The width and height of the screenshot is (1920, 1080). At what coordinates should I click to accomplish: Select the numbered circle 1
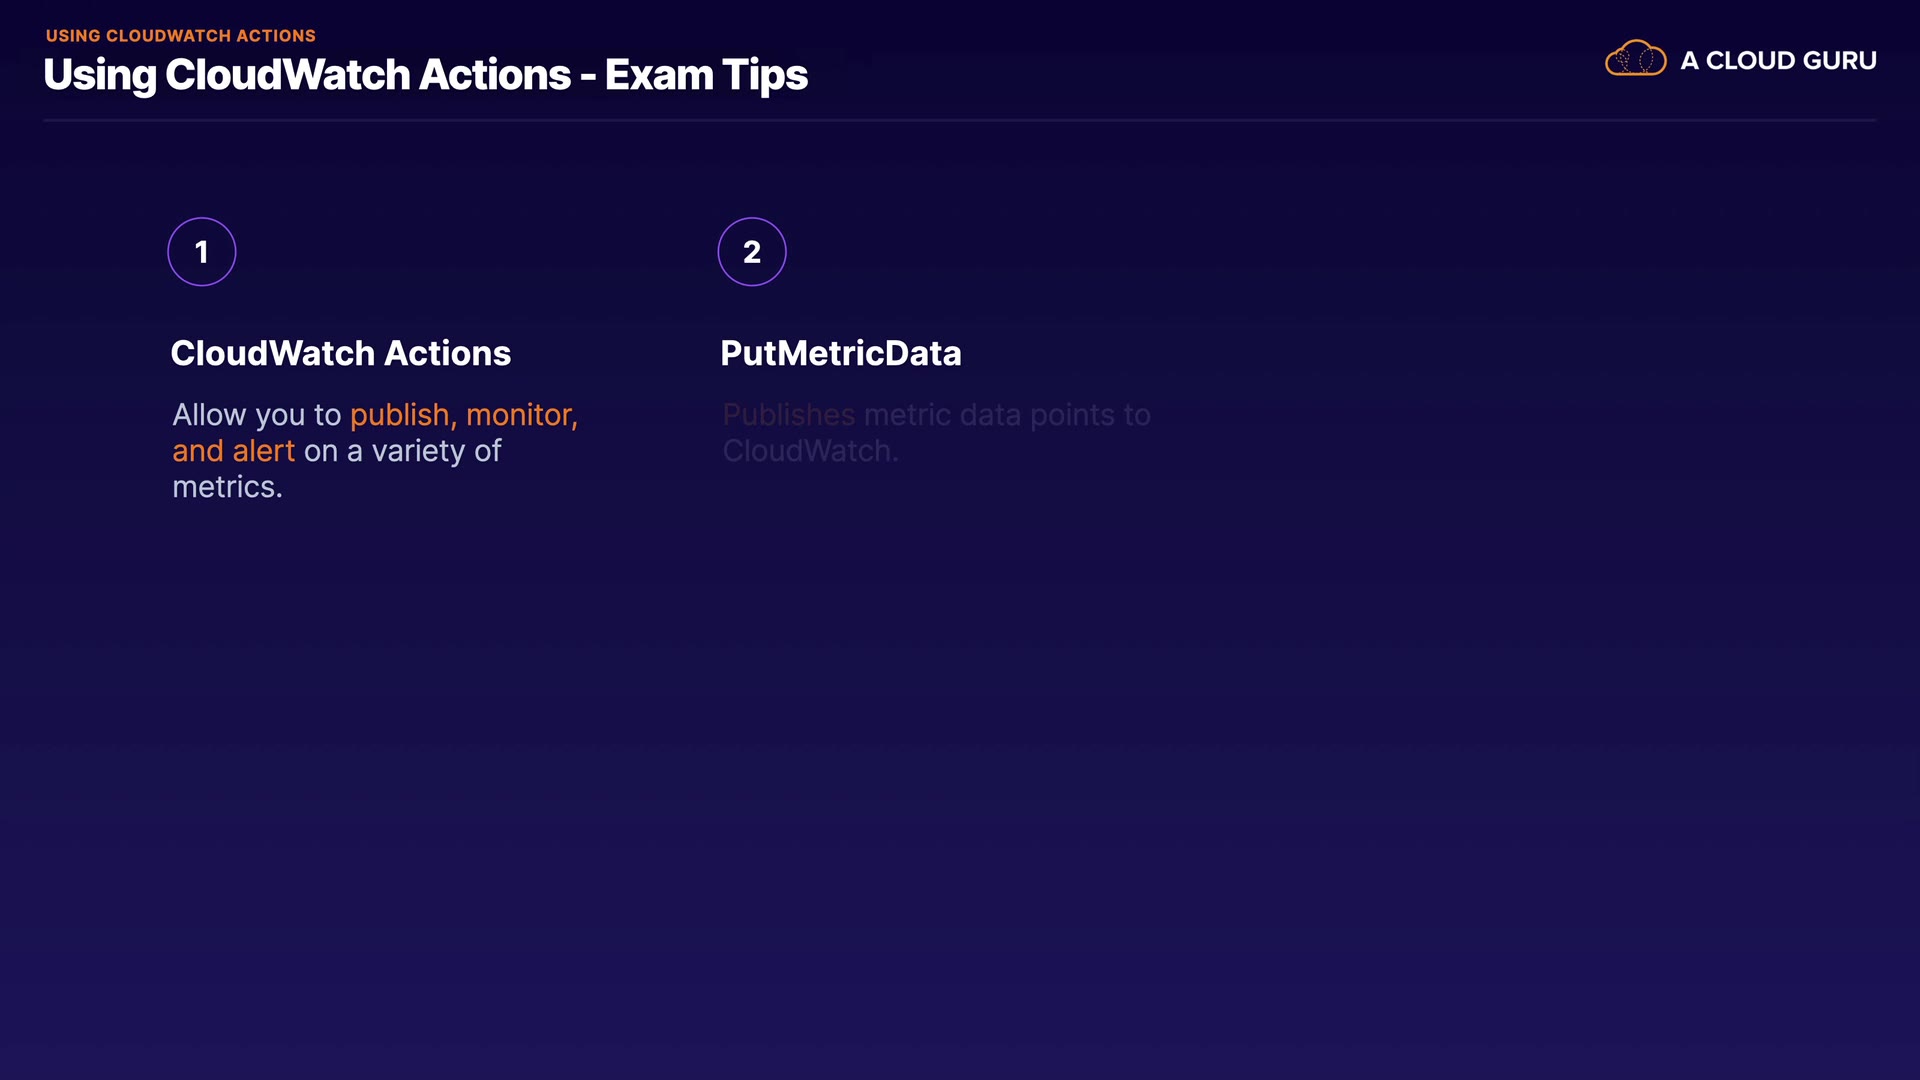coord(202,252)
